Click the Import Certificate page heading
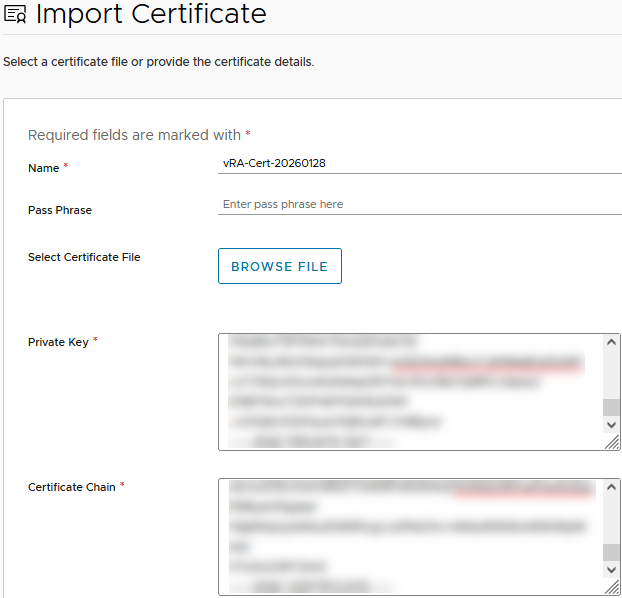622x598 pixels. (x=151, y=14)
